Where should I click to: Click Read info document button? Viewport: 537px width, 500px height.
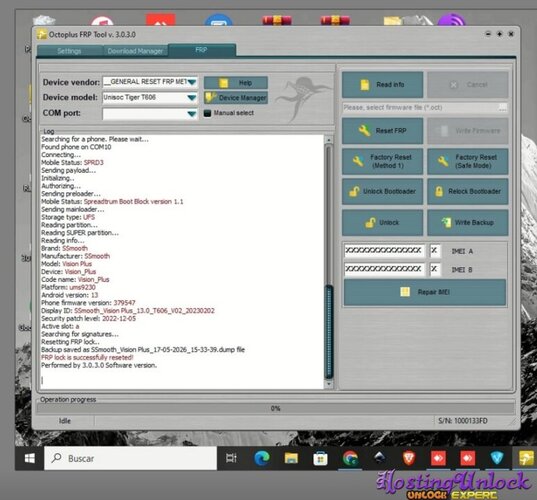[x=382, y=85]
